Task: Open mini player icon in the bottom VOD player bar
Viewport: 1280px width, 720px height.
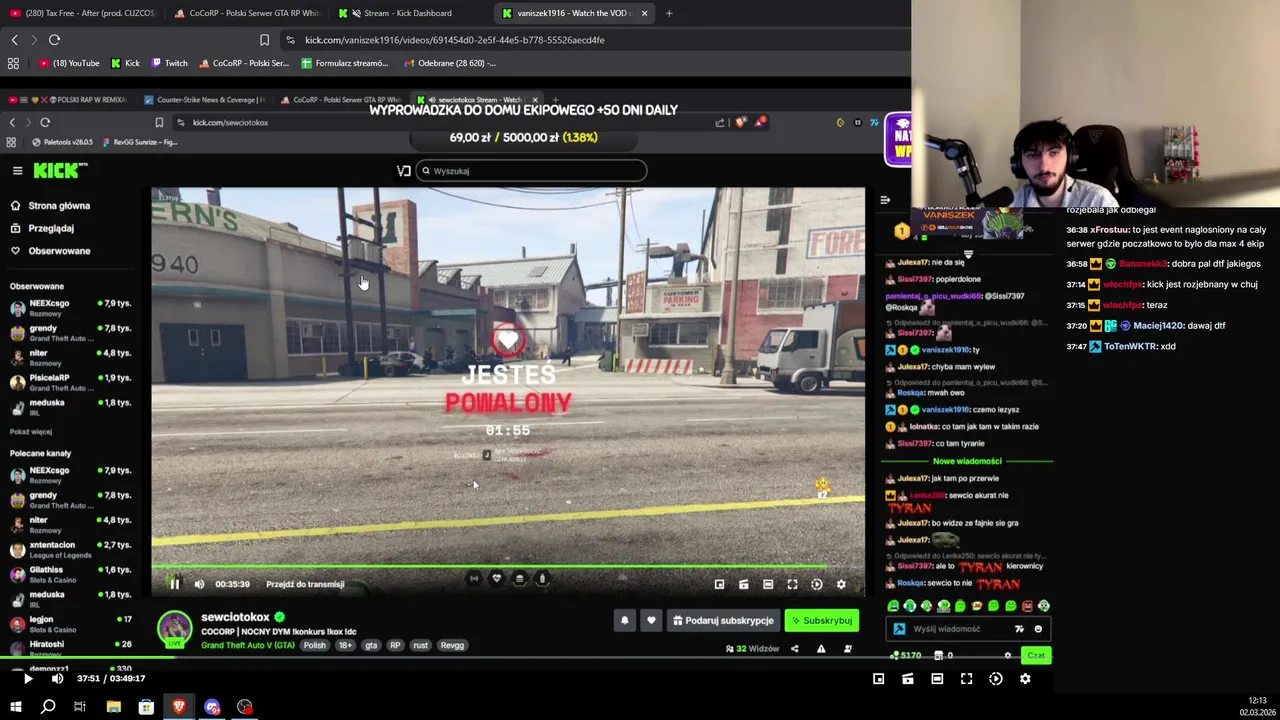Action: point(878,679)
